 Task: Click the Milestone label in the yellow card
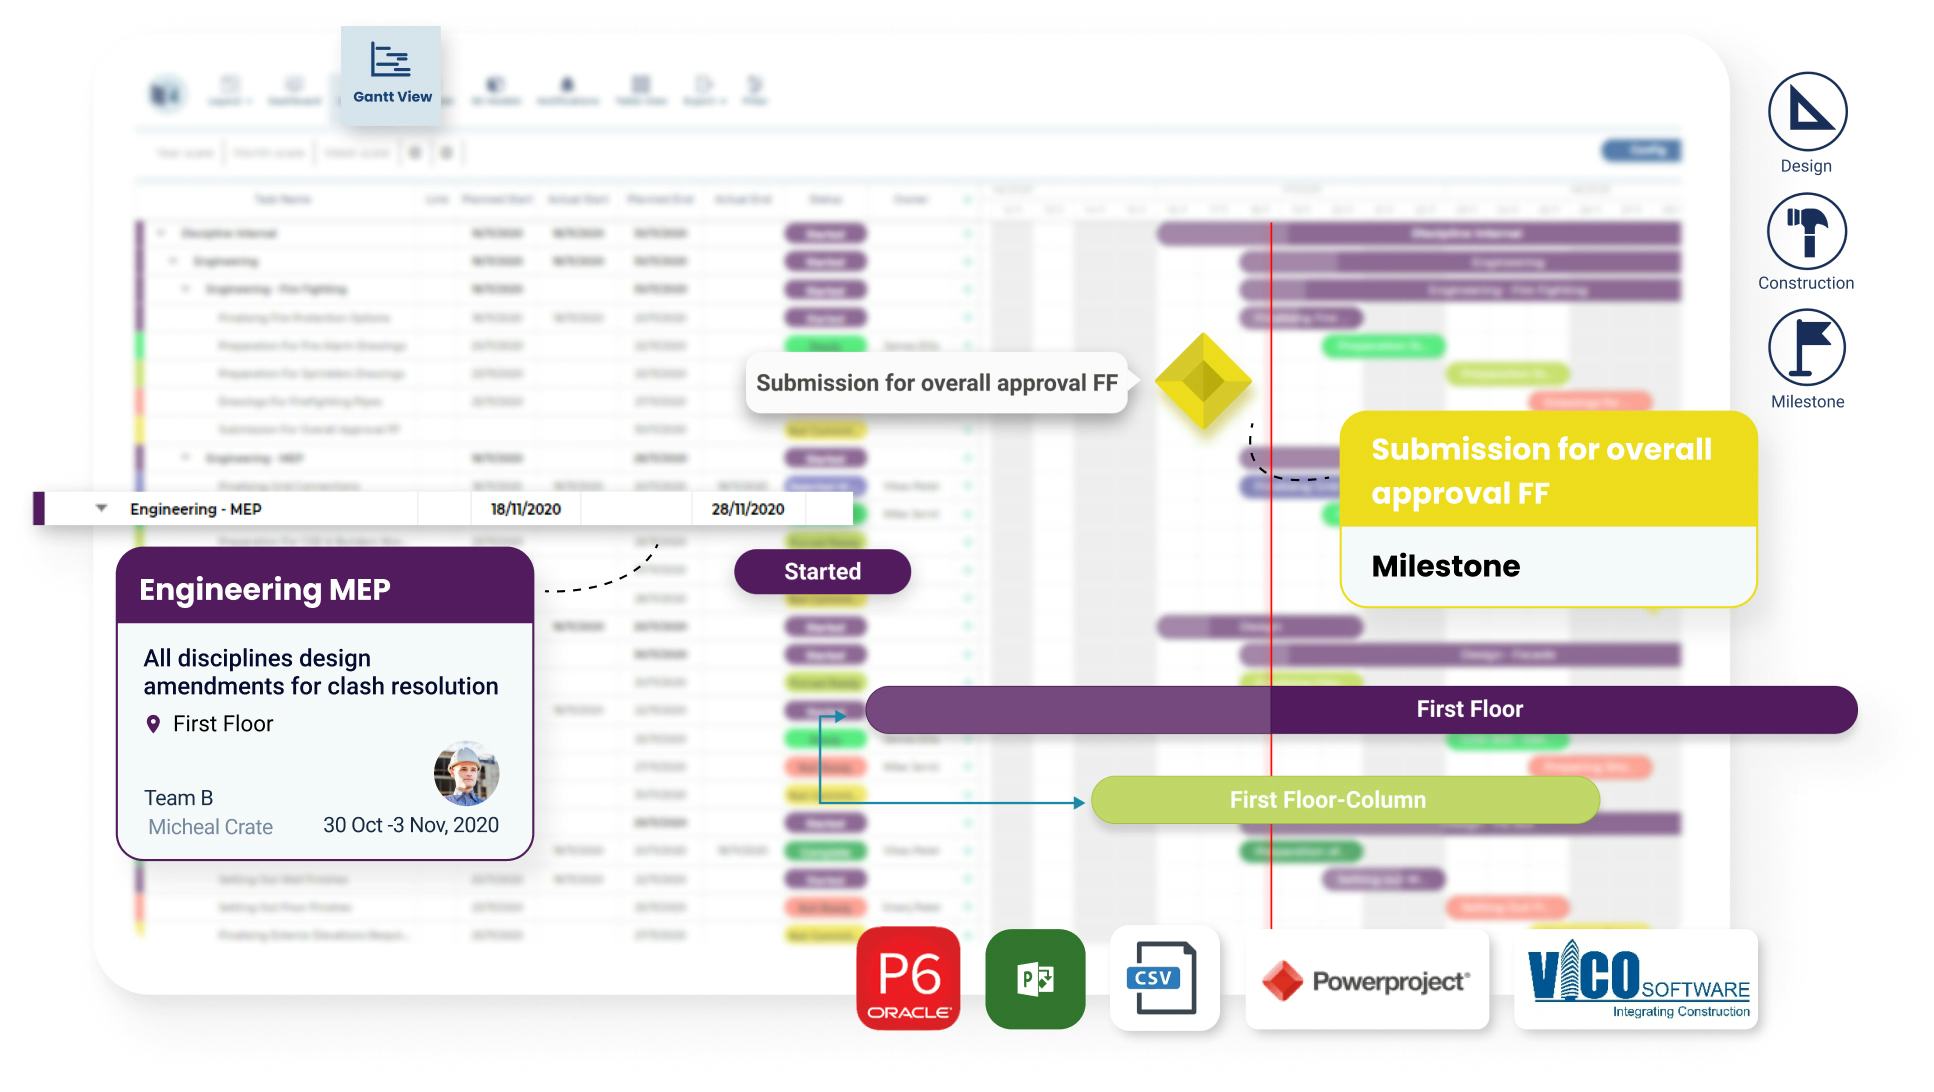point(1445,566)
